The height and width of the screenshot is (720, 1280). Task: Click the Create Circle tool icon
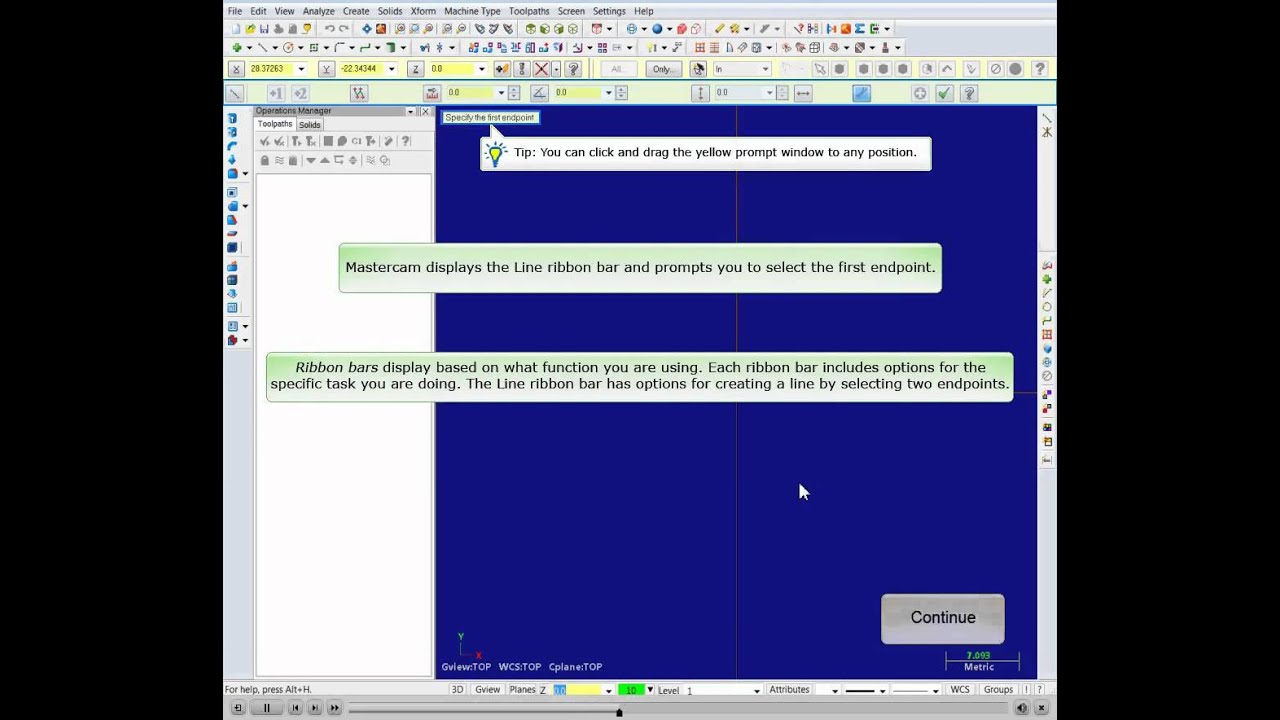pyautogui.click(x=288, y=47)
